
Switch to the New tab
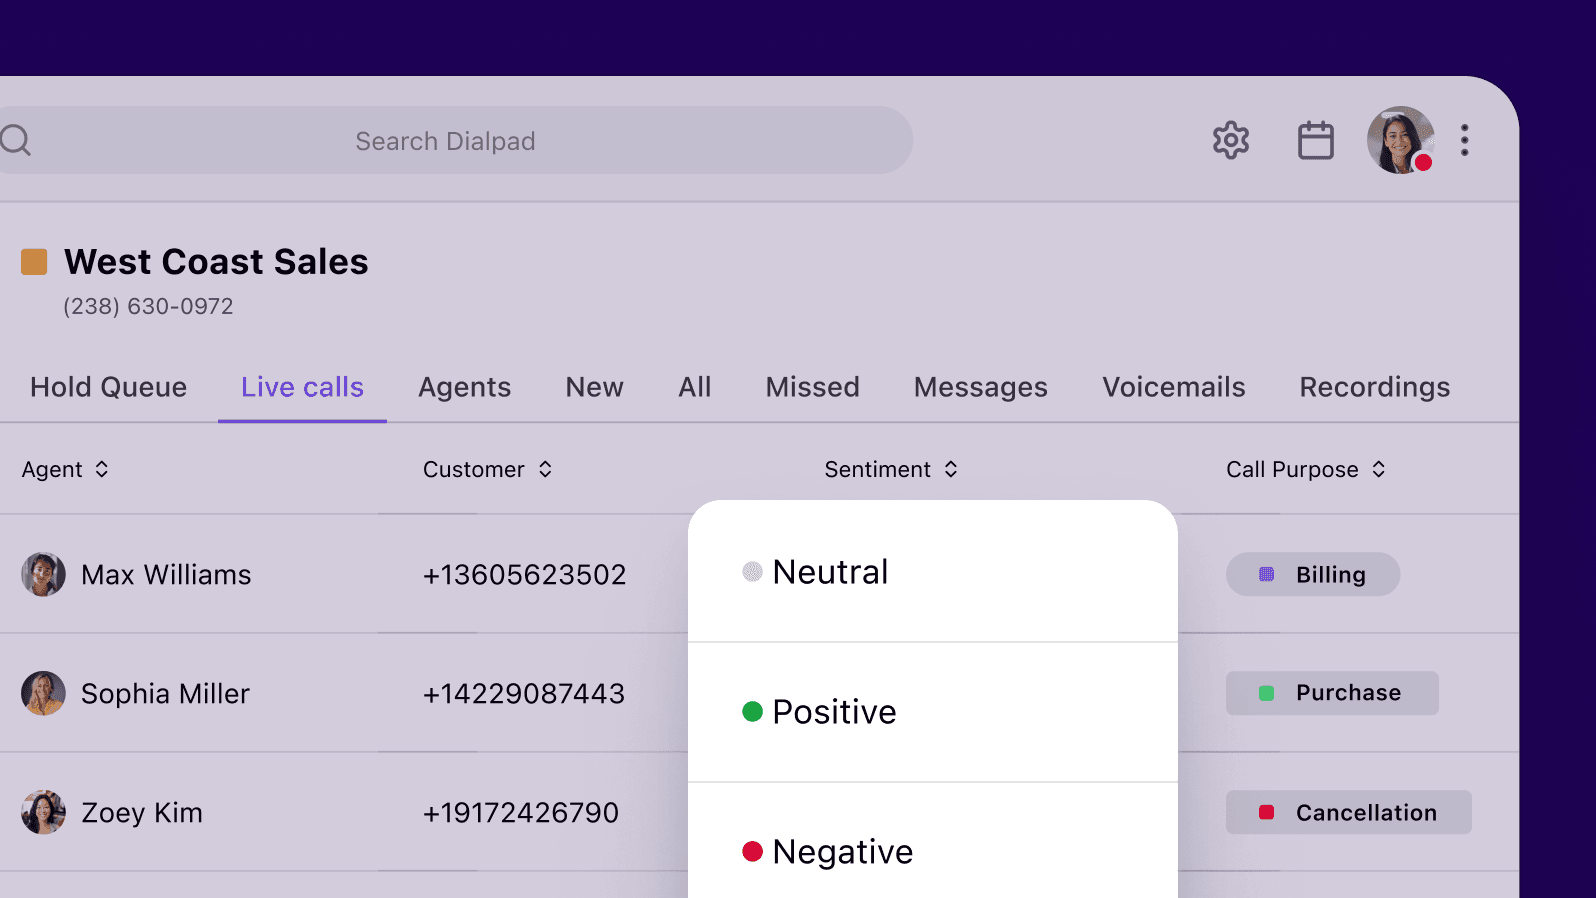point(594,387)
